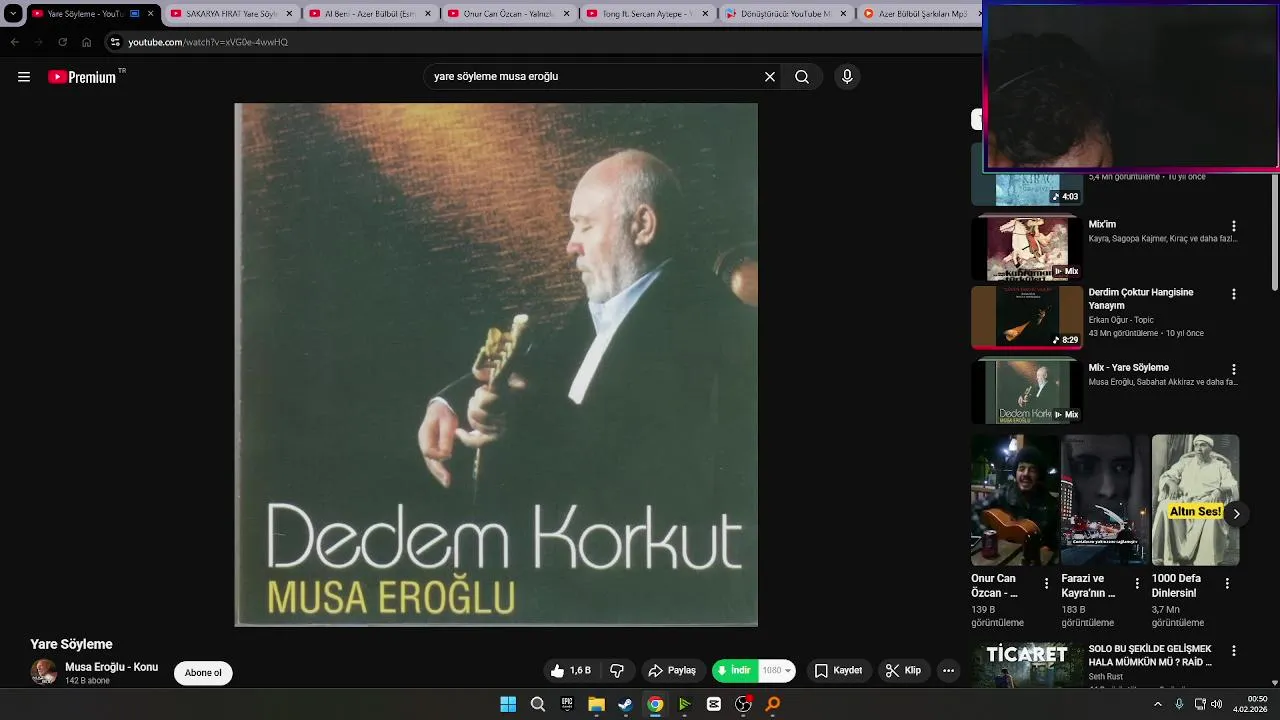Share video with Paylaş button

click(672, 671)
